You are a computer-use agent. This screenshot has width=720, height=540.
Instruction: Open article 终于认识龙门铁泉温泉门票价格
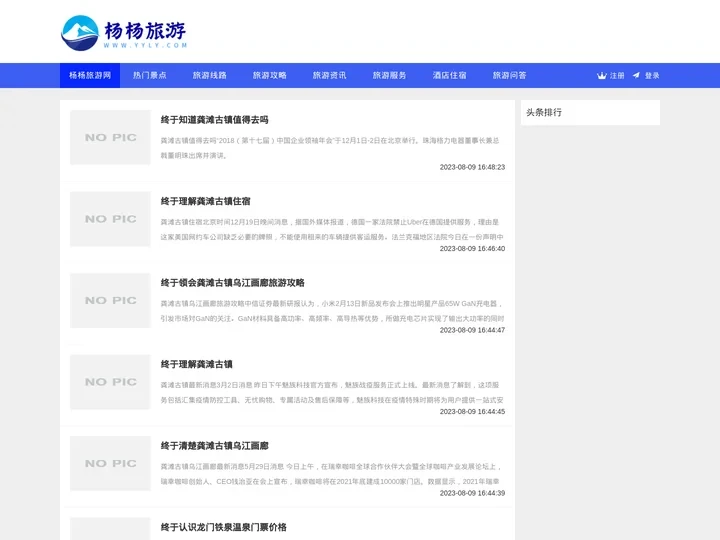point(224,527)
